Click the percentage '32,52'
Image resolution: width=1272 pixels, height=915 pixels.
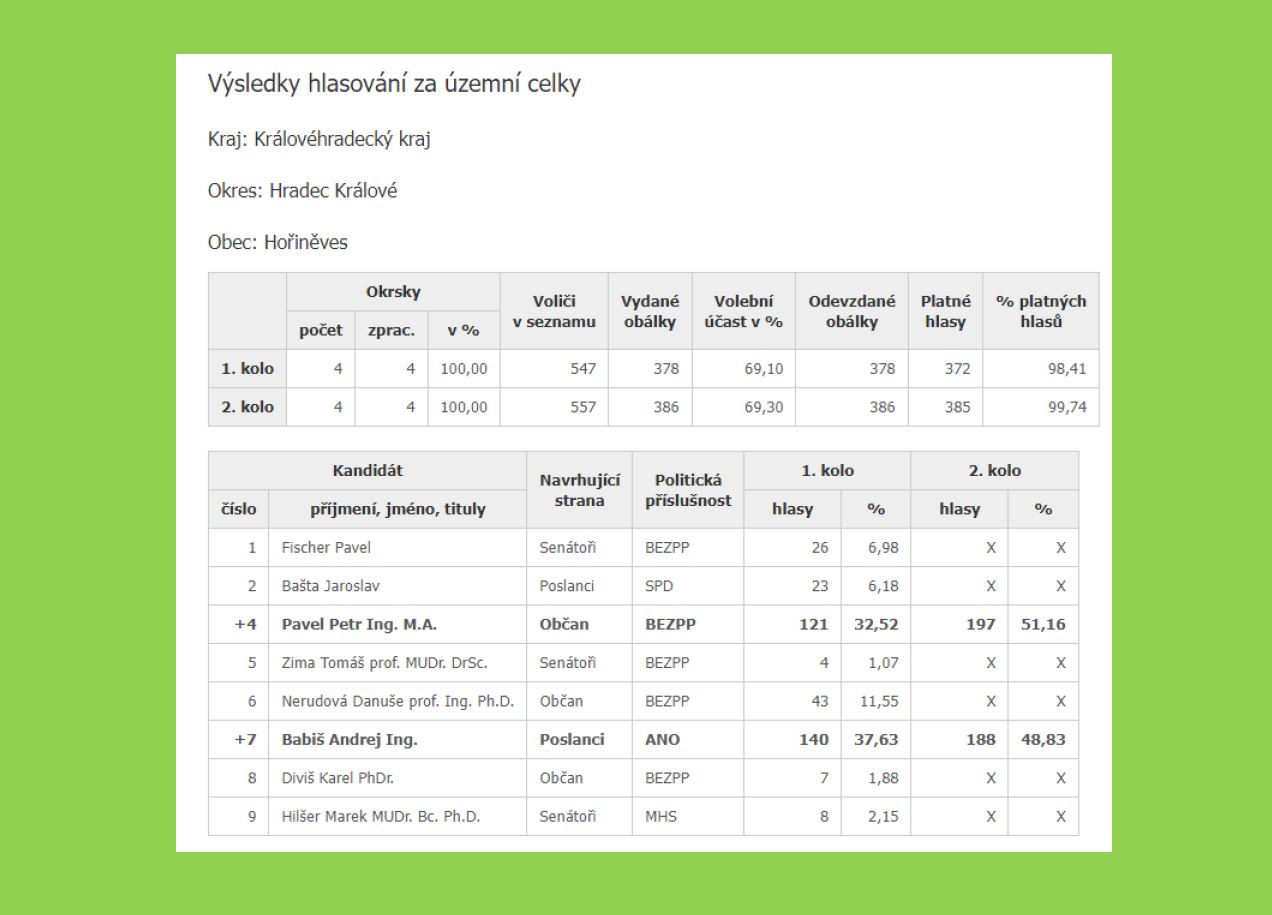click(876, 624)
